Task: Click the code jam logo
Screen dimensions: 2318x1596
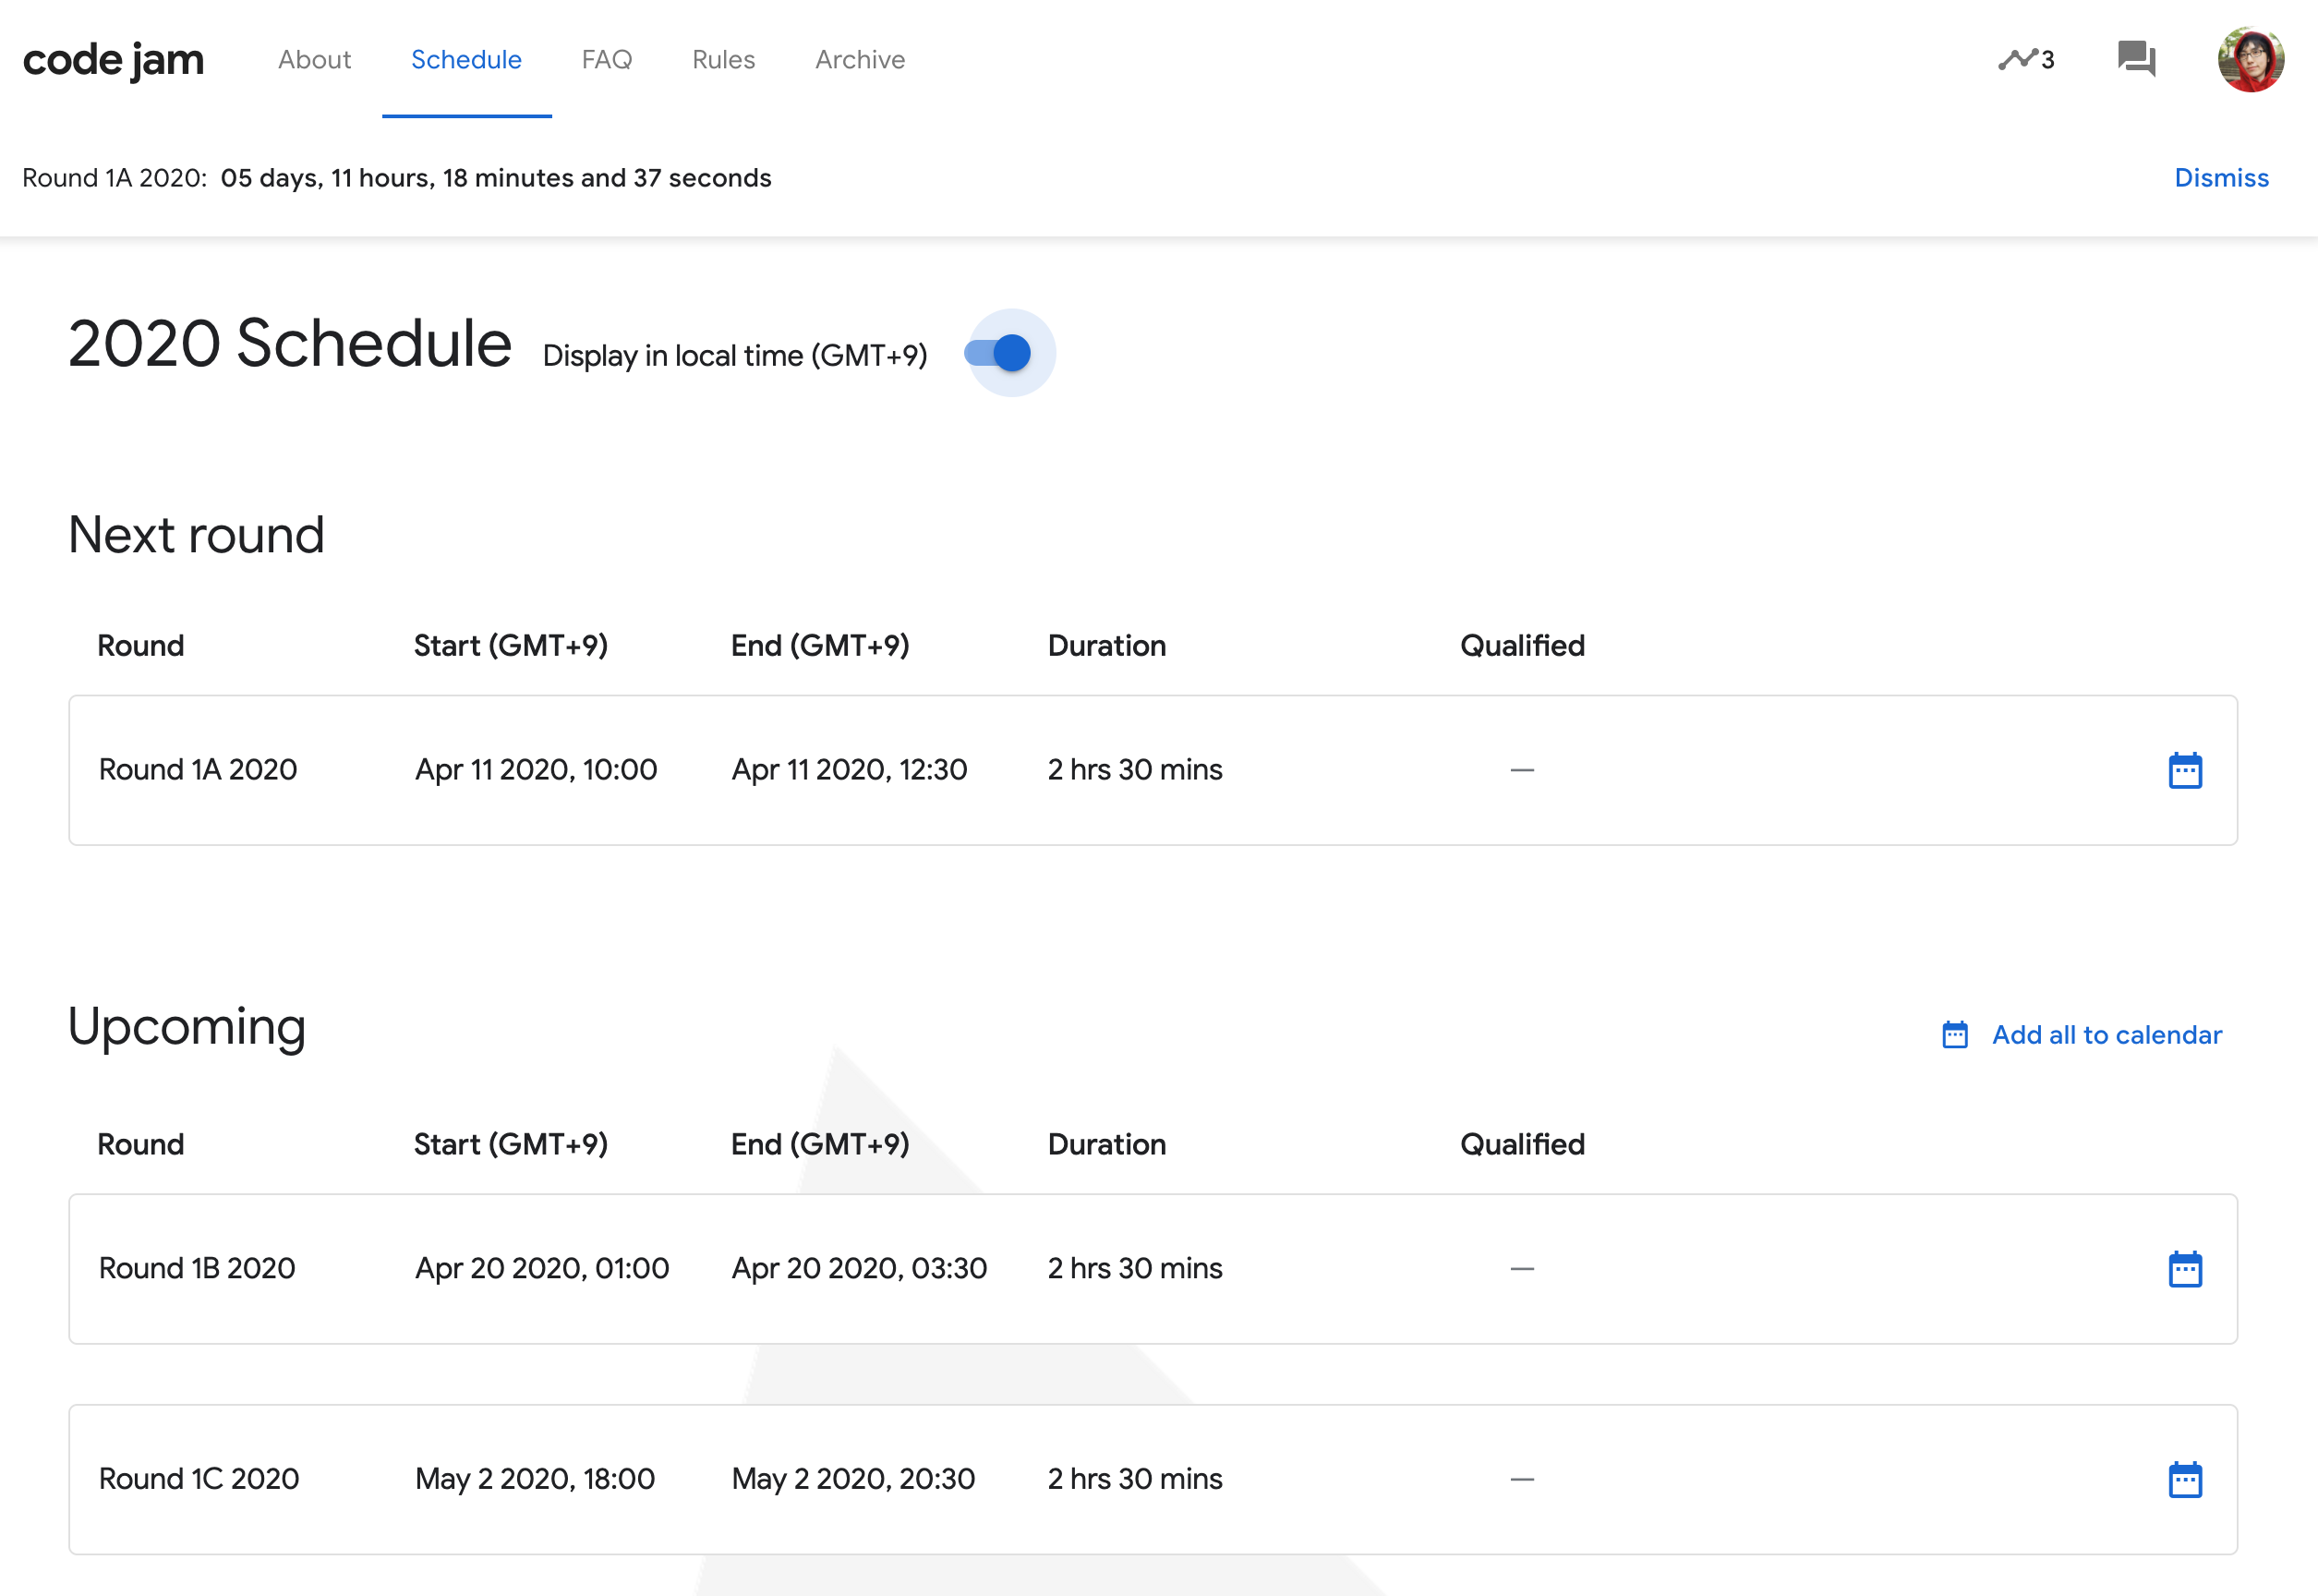Action: [x=113, y=60]
